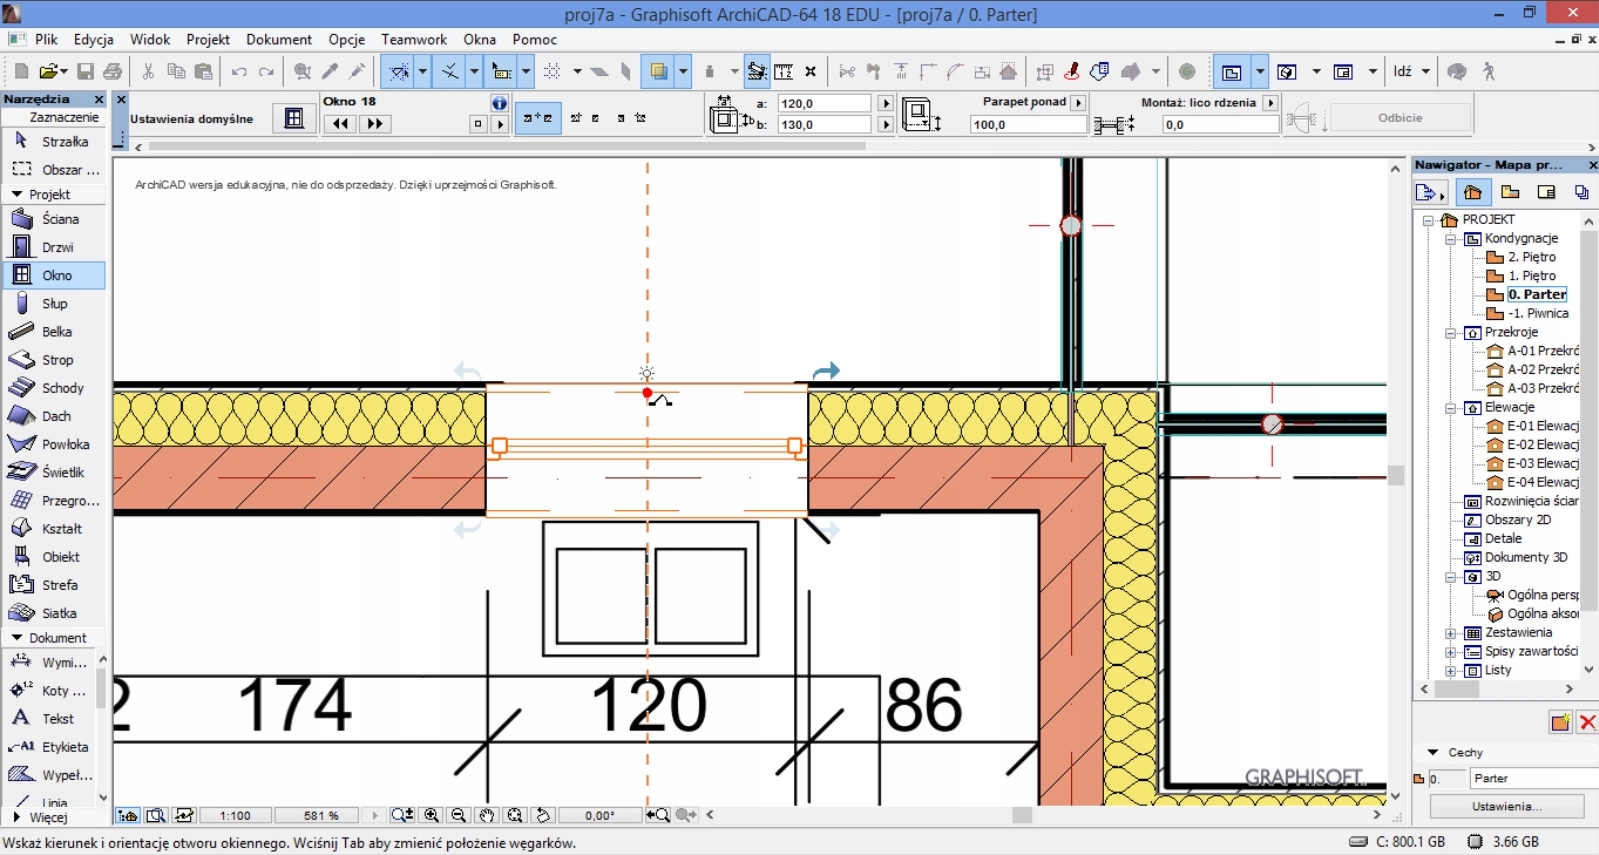Pick the Słup column tool

coord(55,304)
